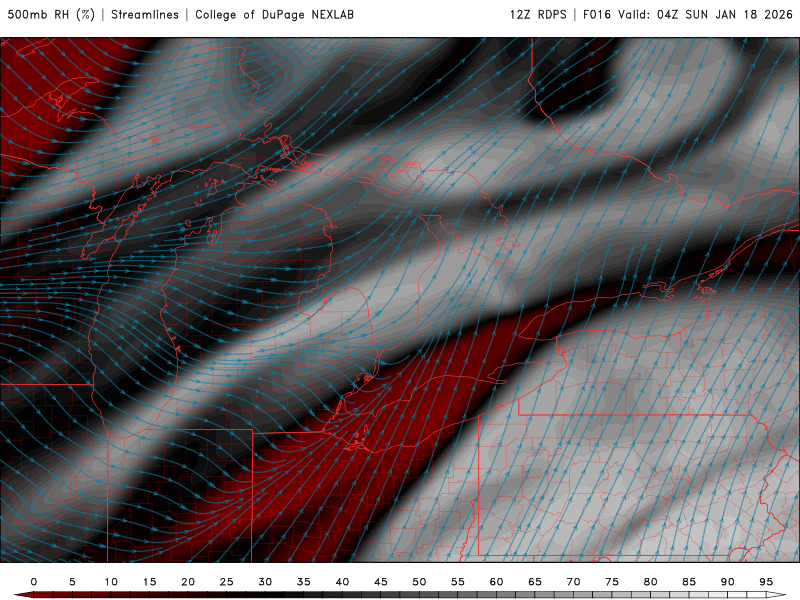The height and width of the screenshot is (600, 800).
Task: Click "Valid: 04Z SUN JAN 18 2026" text
Action: click(706, 14)
